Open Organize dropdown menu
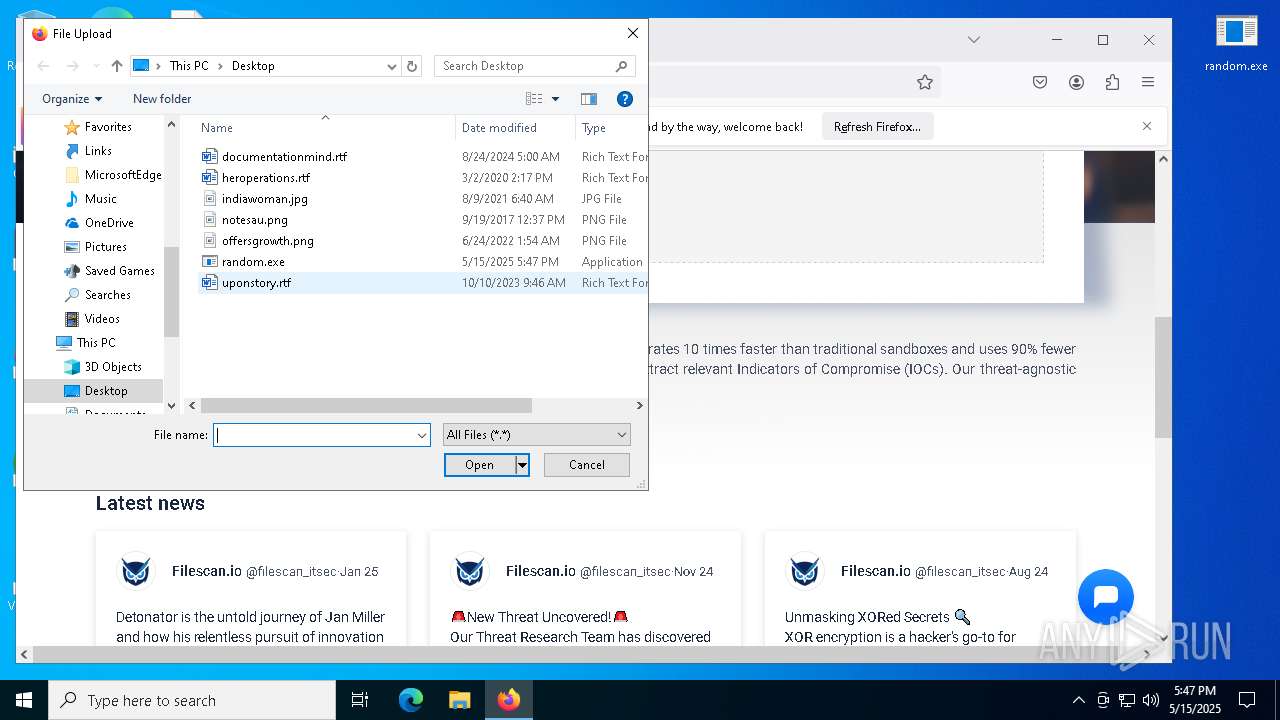 72,99
